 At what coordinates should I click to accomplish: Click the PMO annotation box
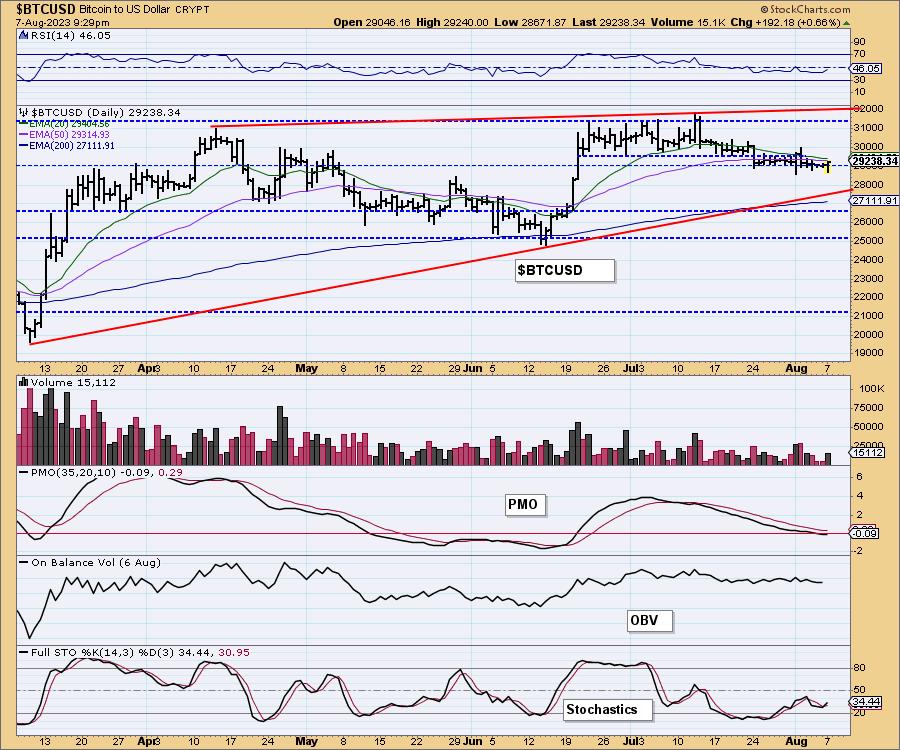[525, 504]
